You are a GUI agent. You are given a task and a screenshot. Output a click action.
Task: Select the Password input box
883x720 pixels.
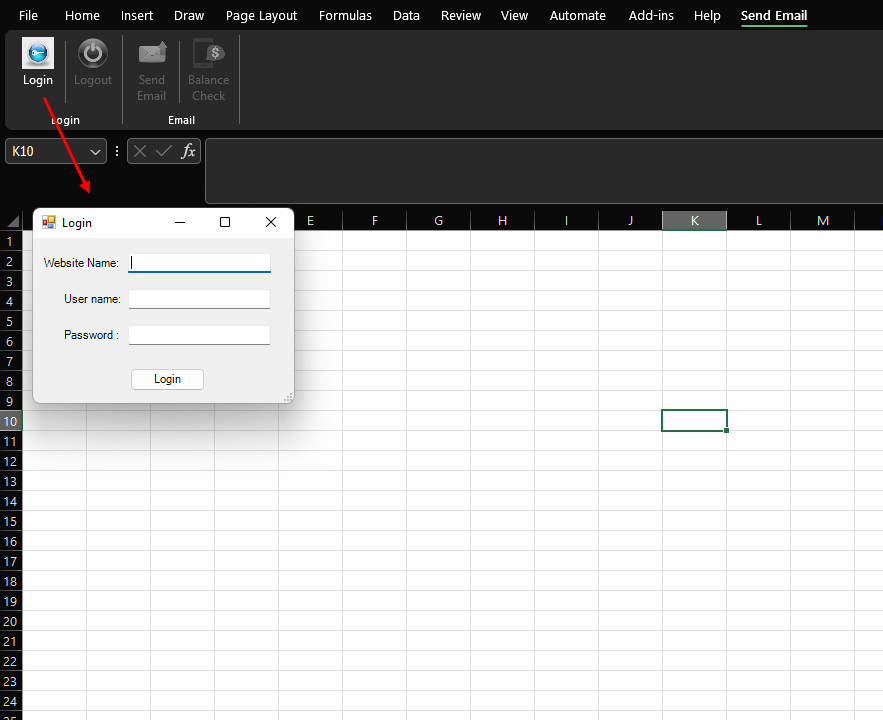199,335
